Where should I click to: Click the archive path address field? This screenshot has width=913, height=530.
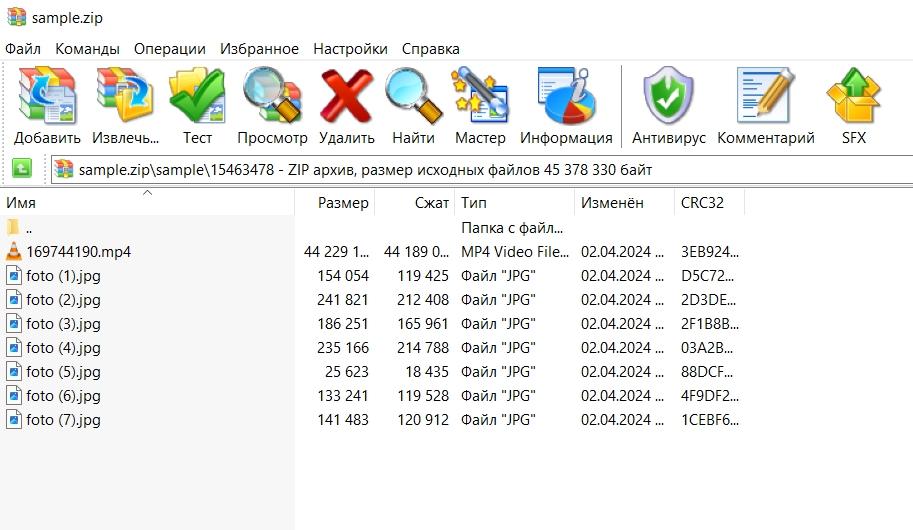480,170
